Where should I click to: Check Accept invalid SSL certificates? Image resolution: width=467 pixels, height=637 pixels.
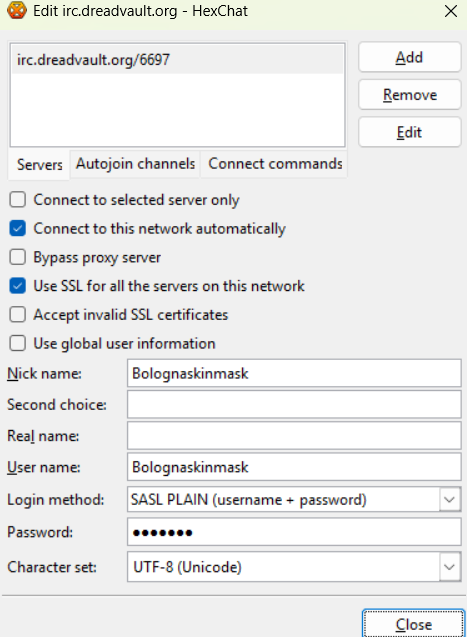tap(17, 314)
